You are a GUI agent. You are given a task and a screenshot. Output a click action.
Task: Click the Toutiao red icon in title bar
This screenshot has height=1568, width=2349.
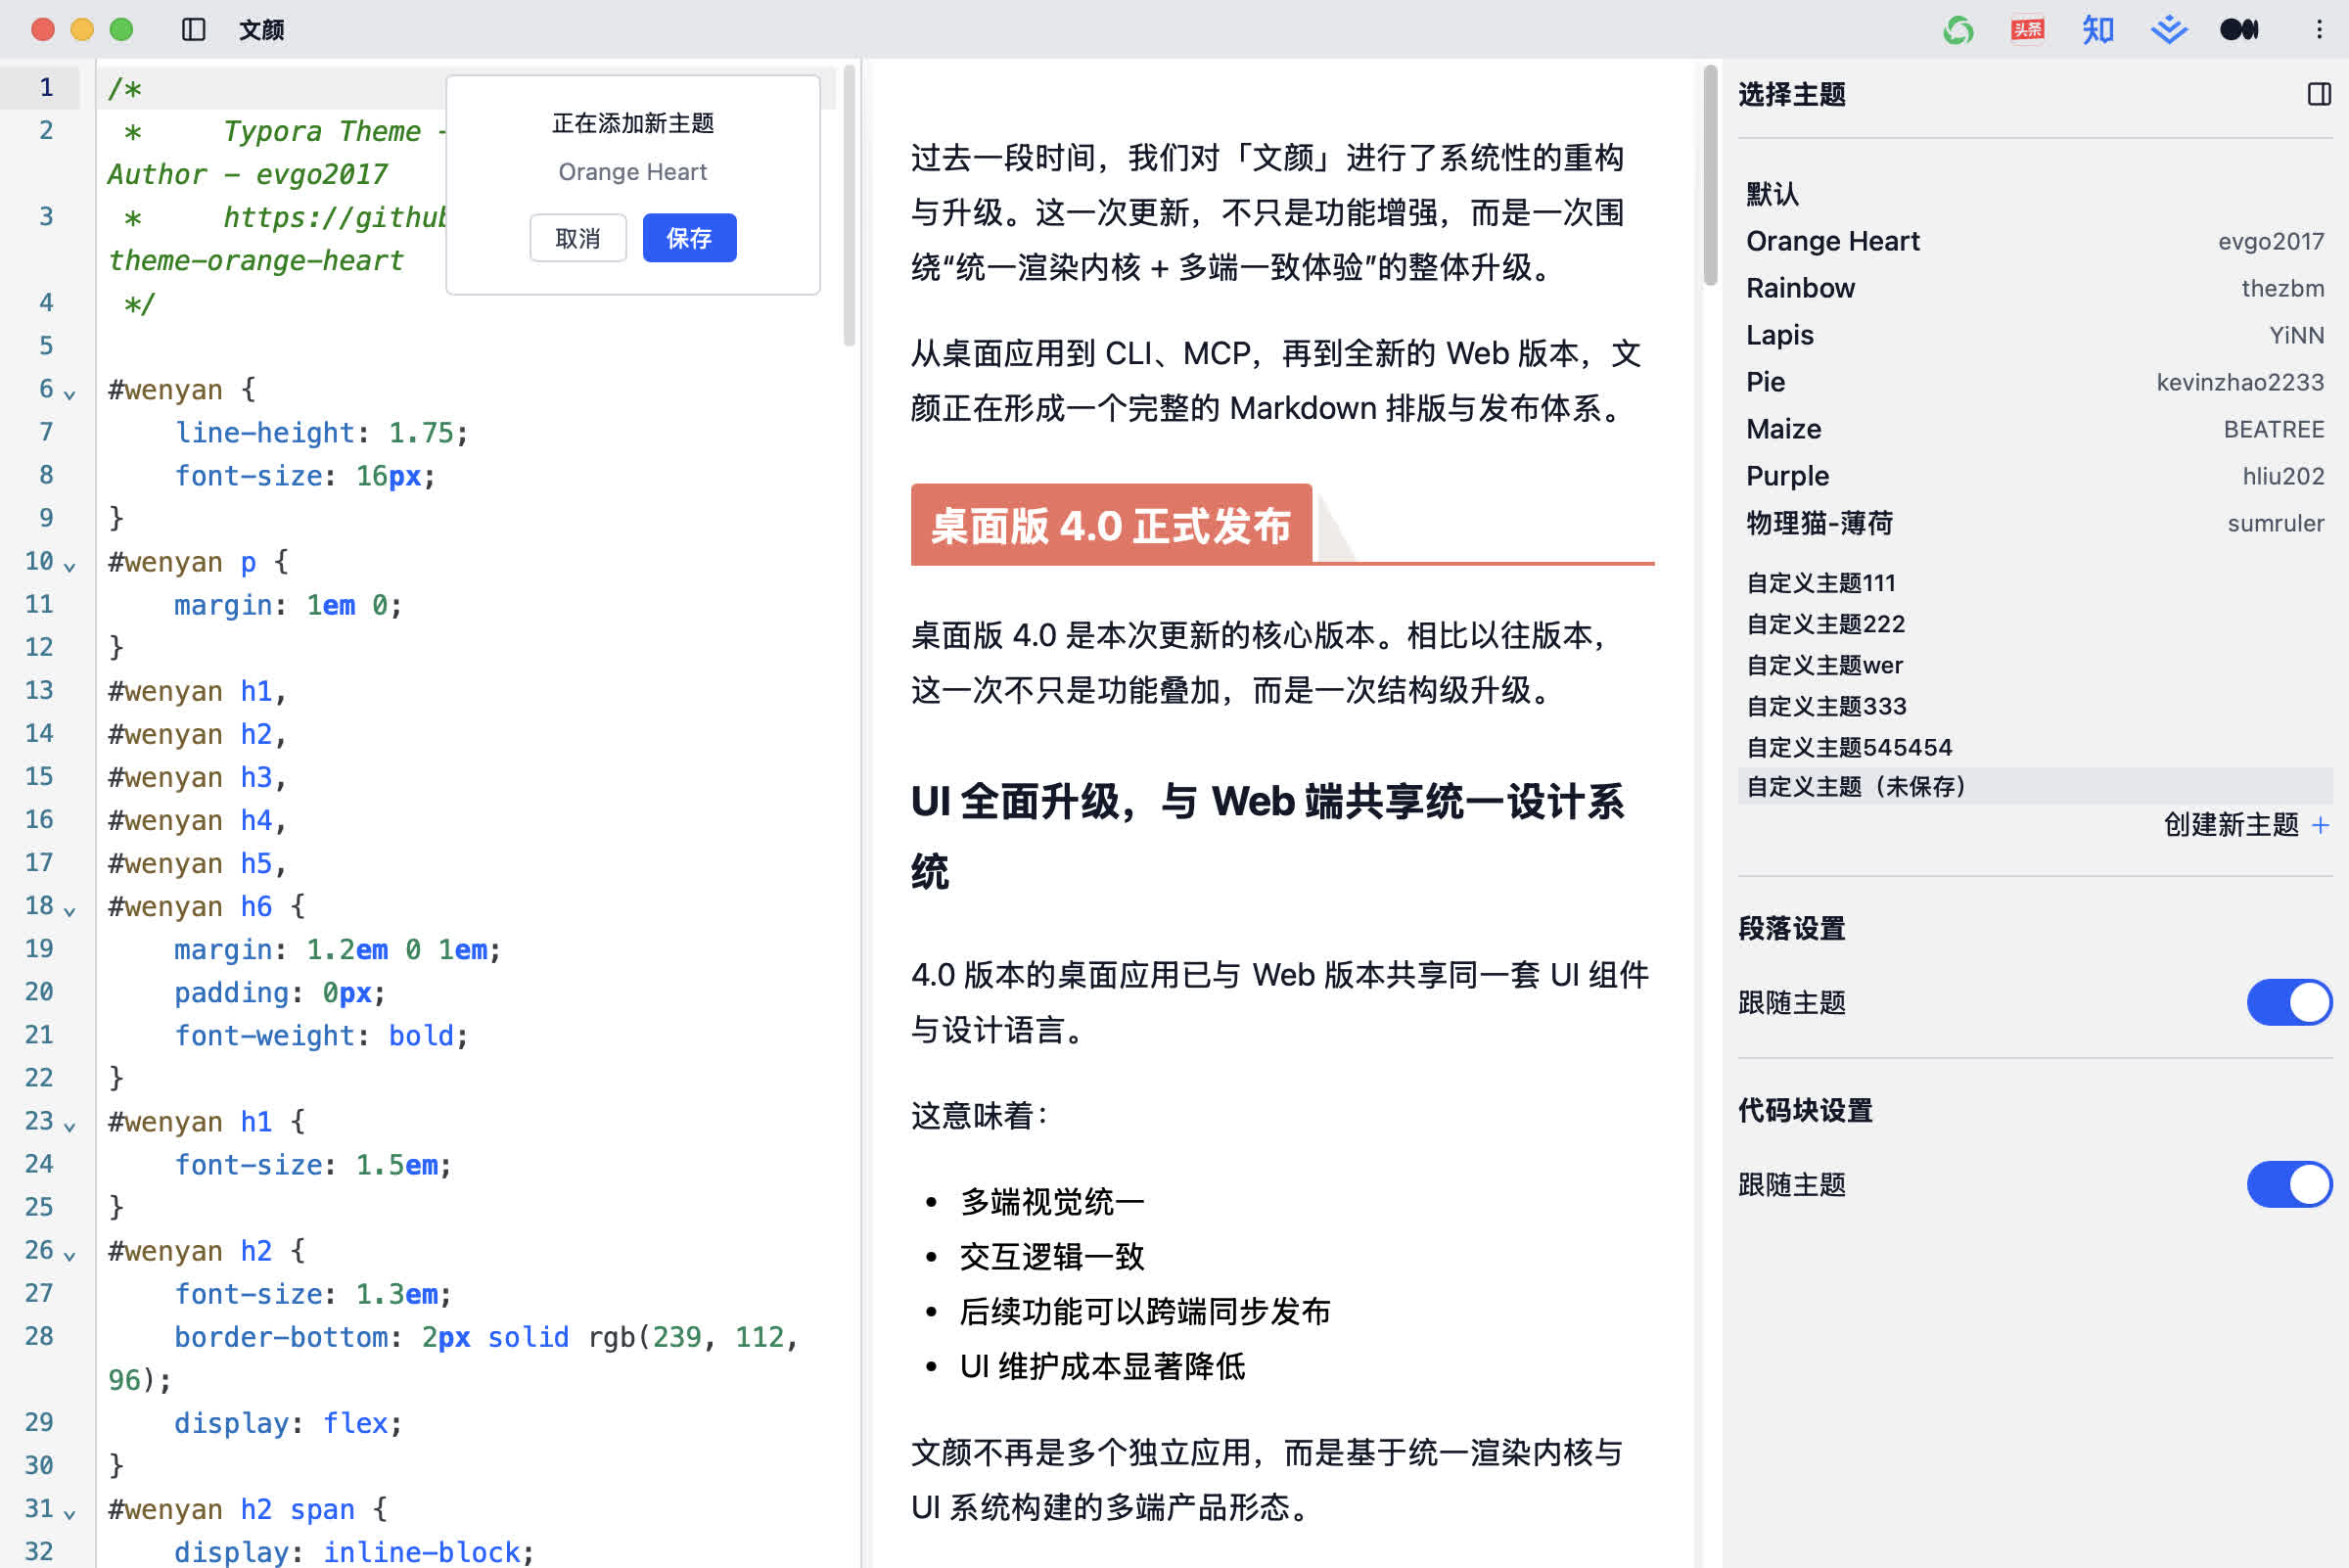click(2027, 30)
